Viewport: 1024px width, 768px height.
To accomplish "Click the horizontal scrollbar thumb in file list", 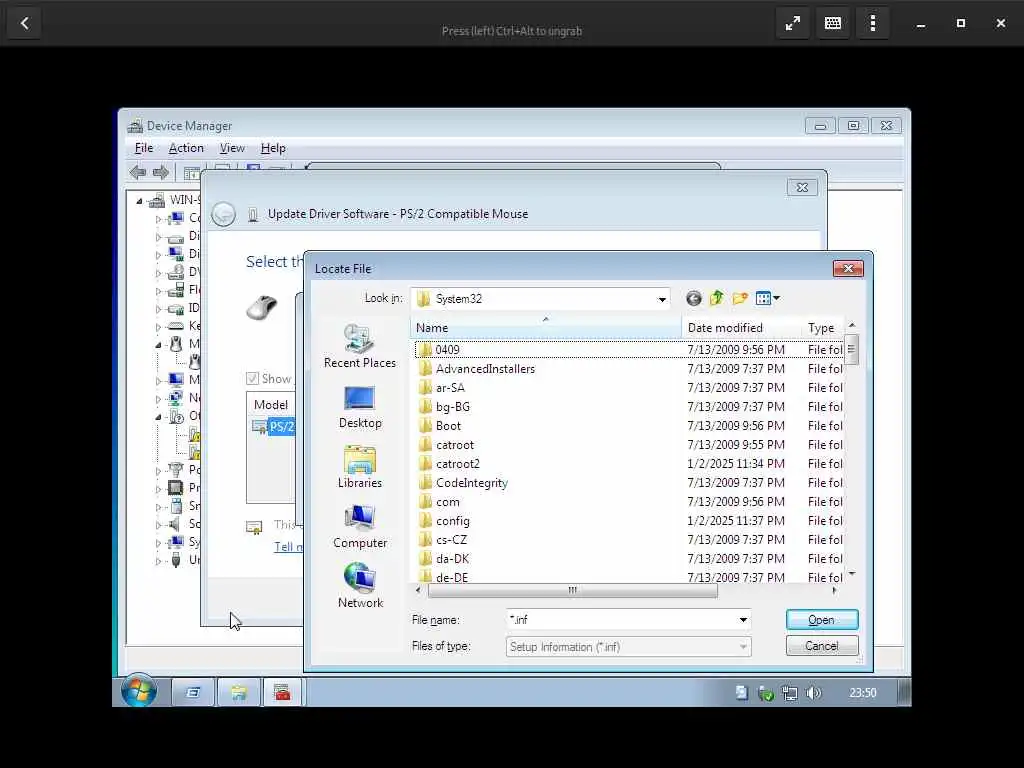I will (x=572, y=590).
